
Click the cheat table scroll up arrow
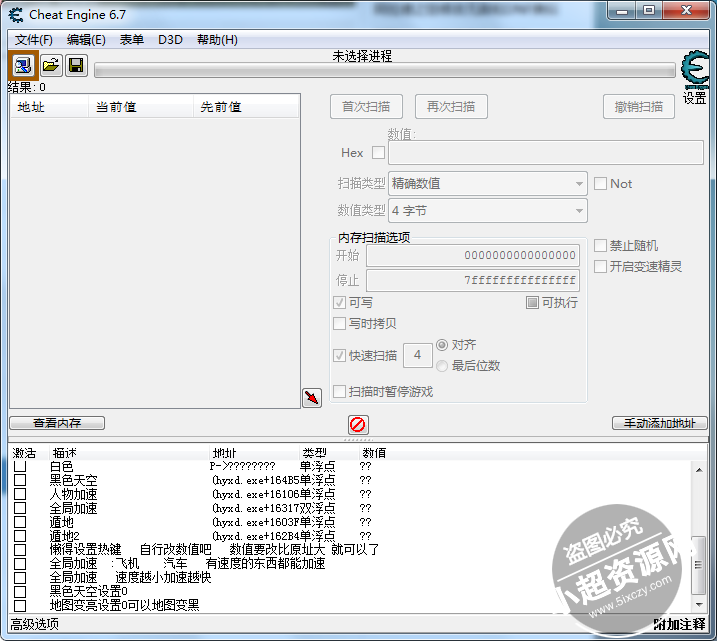click(x=699, y=470)
